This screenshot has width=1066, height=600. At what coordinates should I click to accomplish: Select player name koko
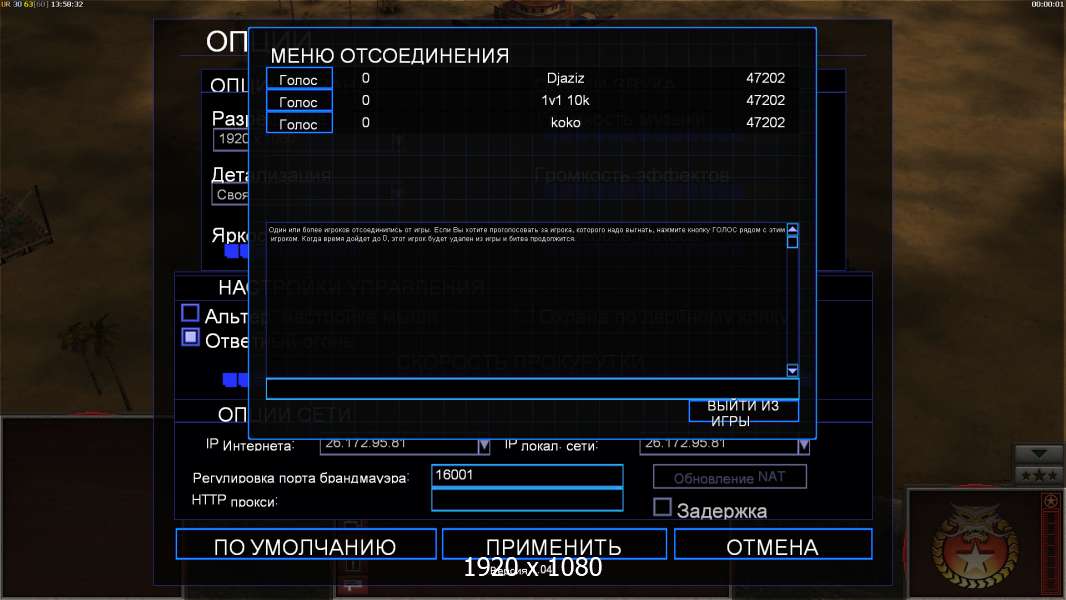[x=566, y=122]
